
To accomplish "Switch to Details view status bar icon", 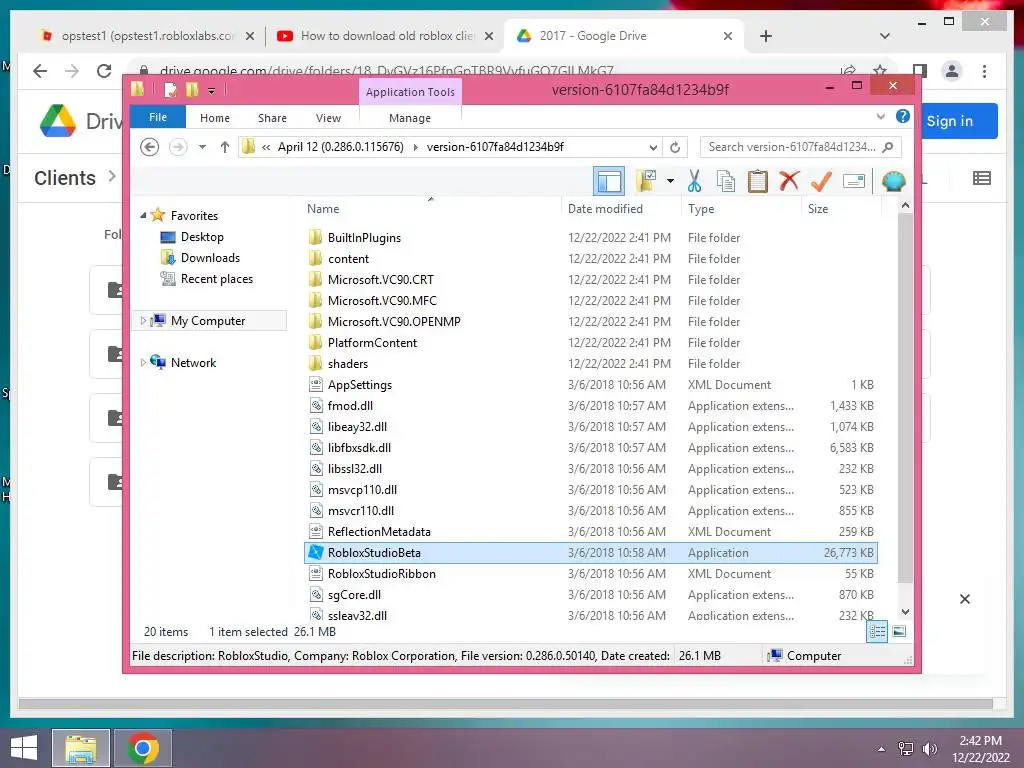I will [877, 631].
